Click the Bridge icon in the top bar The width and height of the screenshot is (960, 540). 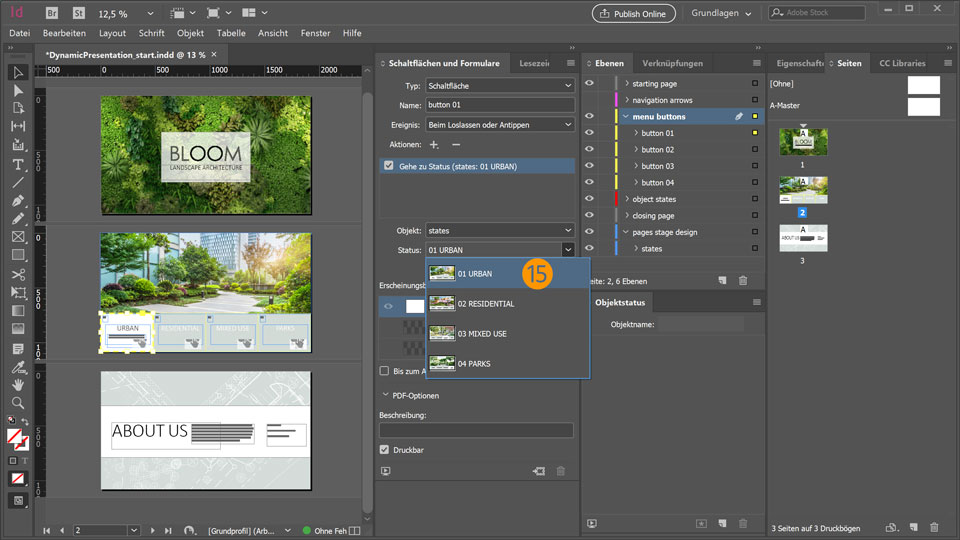coord(53,13)
